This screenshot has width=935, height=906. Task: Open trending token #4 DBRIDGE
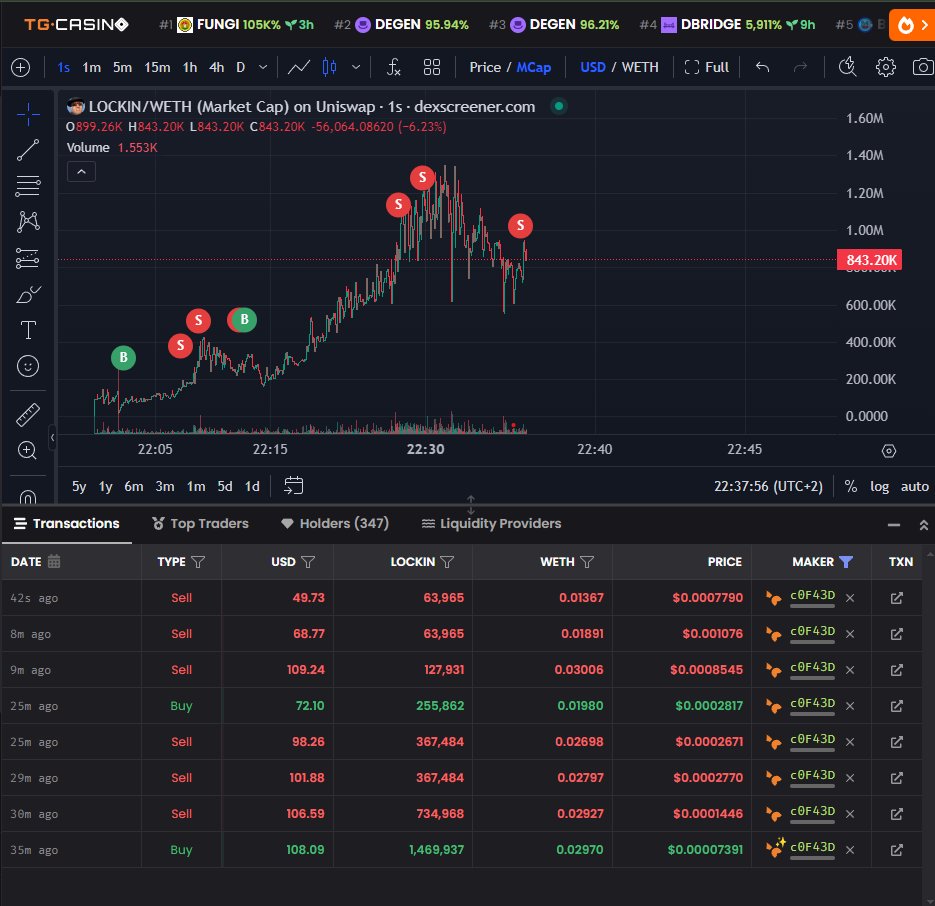coord(727,24)
